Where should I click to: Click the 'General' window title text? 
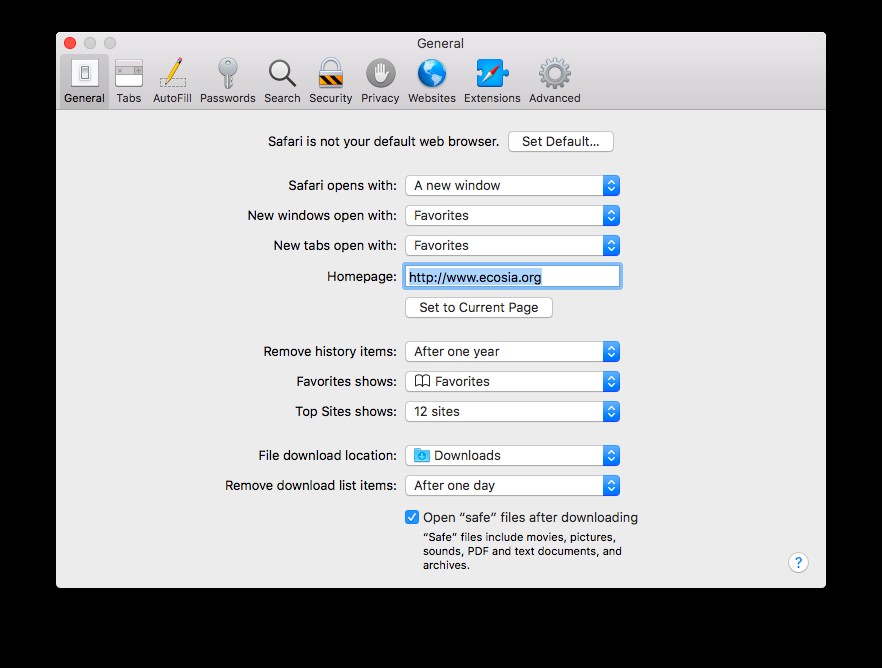(440, 43)
